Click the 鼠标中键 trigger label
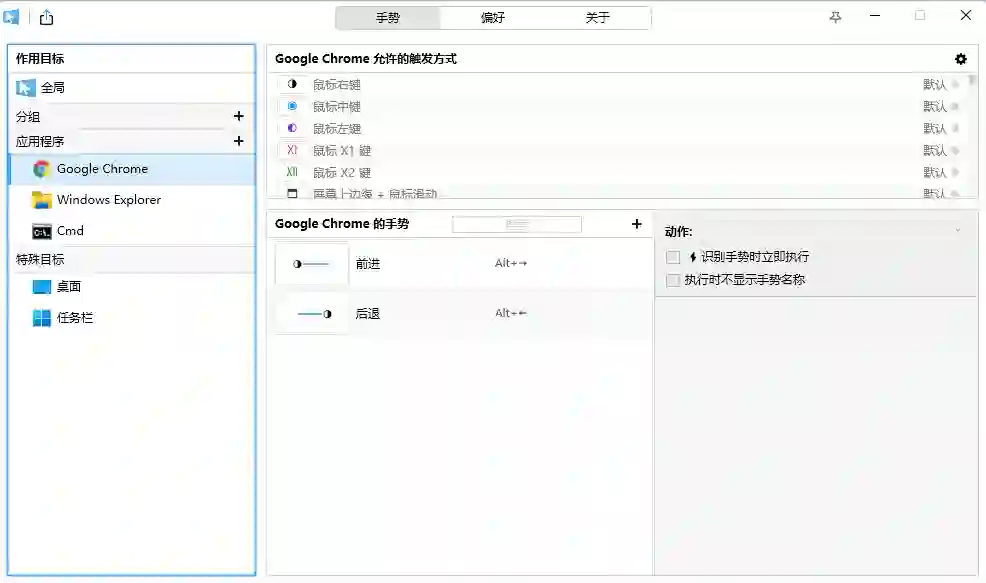 (x=336, y=106)
